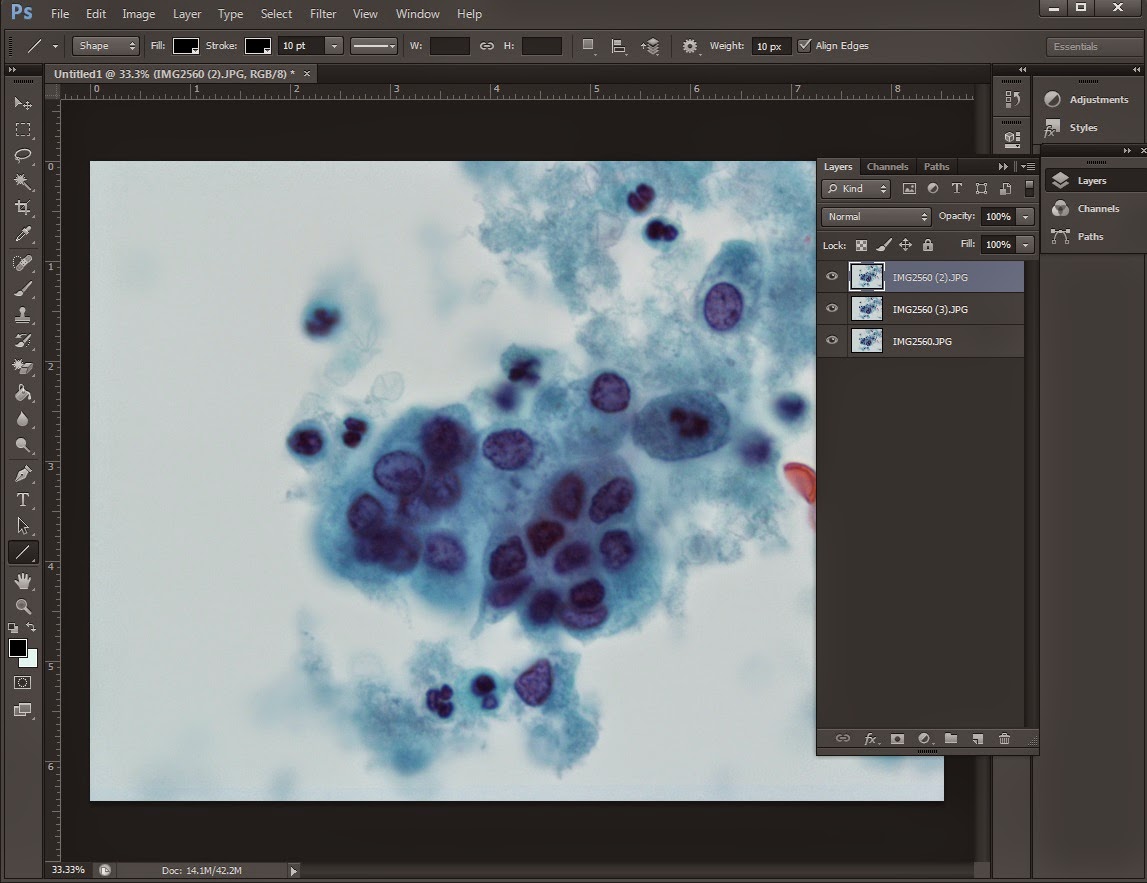Open the Adjustments panel
This screenshot has height=883, width=1147.
[x=1089, y=99]
